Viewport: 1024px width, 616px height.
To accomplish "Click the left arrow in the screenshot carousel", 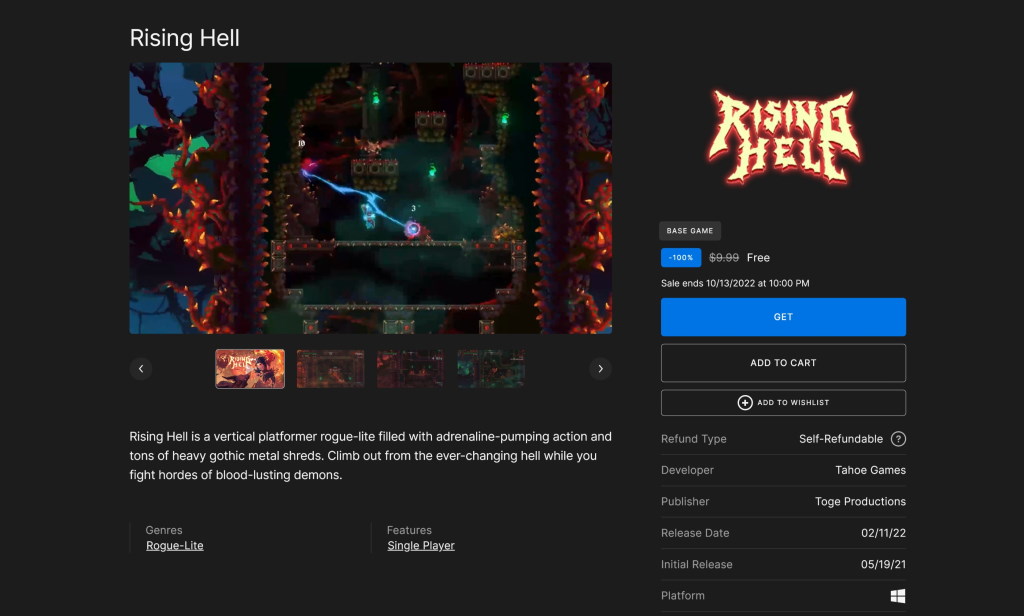I will 141,368.
